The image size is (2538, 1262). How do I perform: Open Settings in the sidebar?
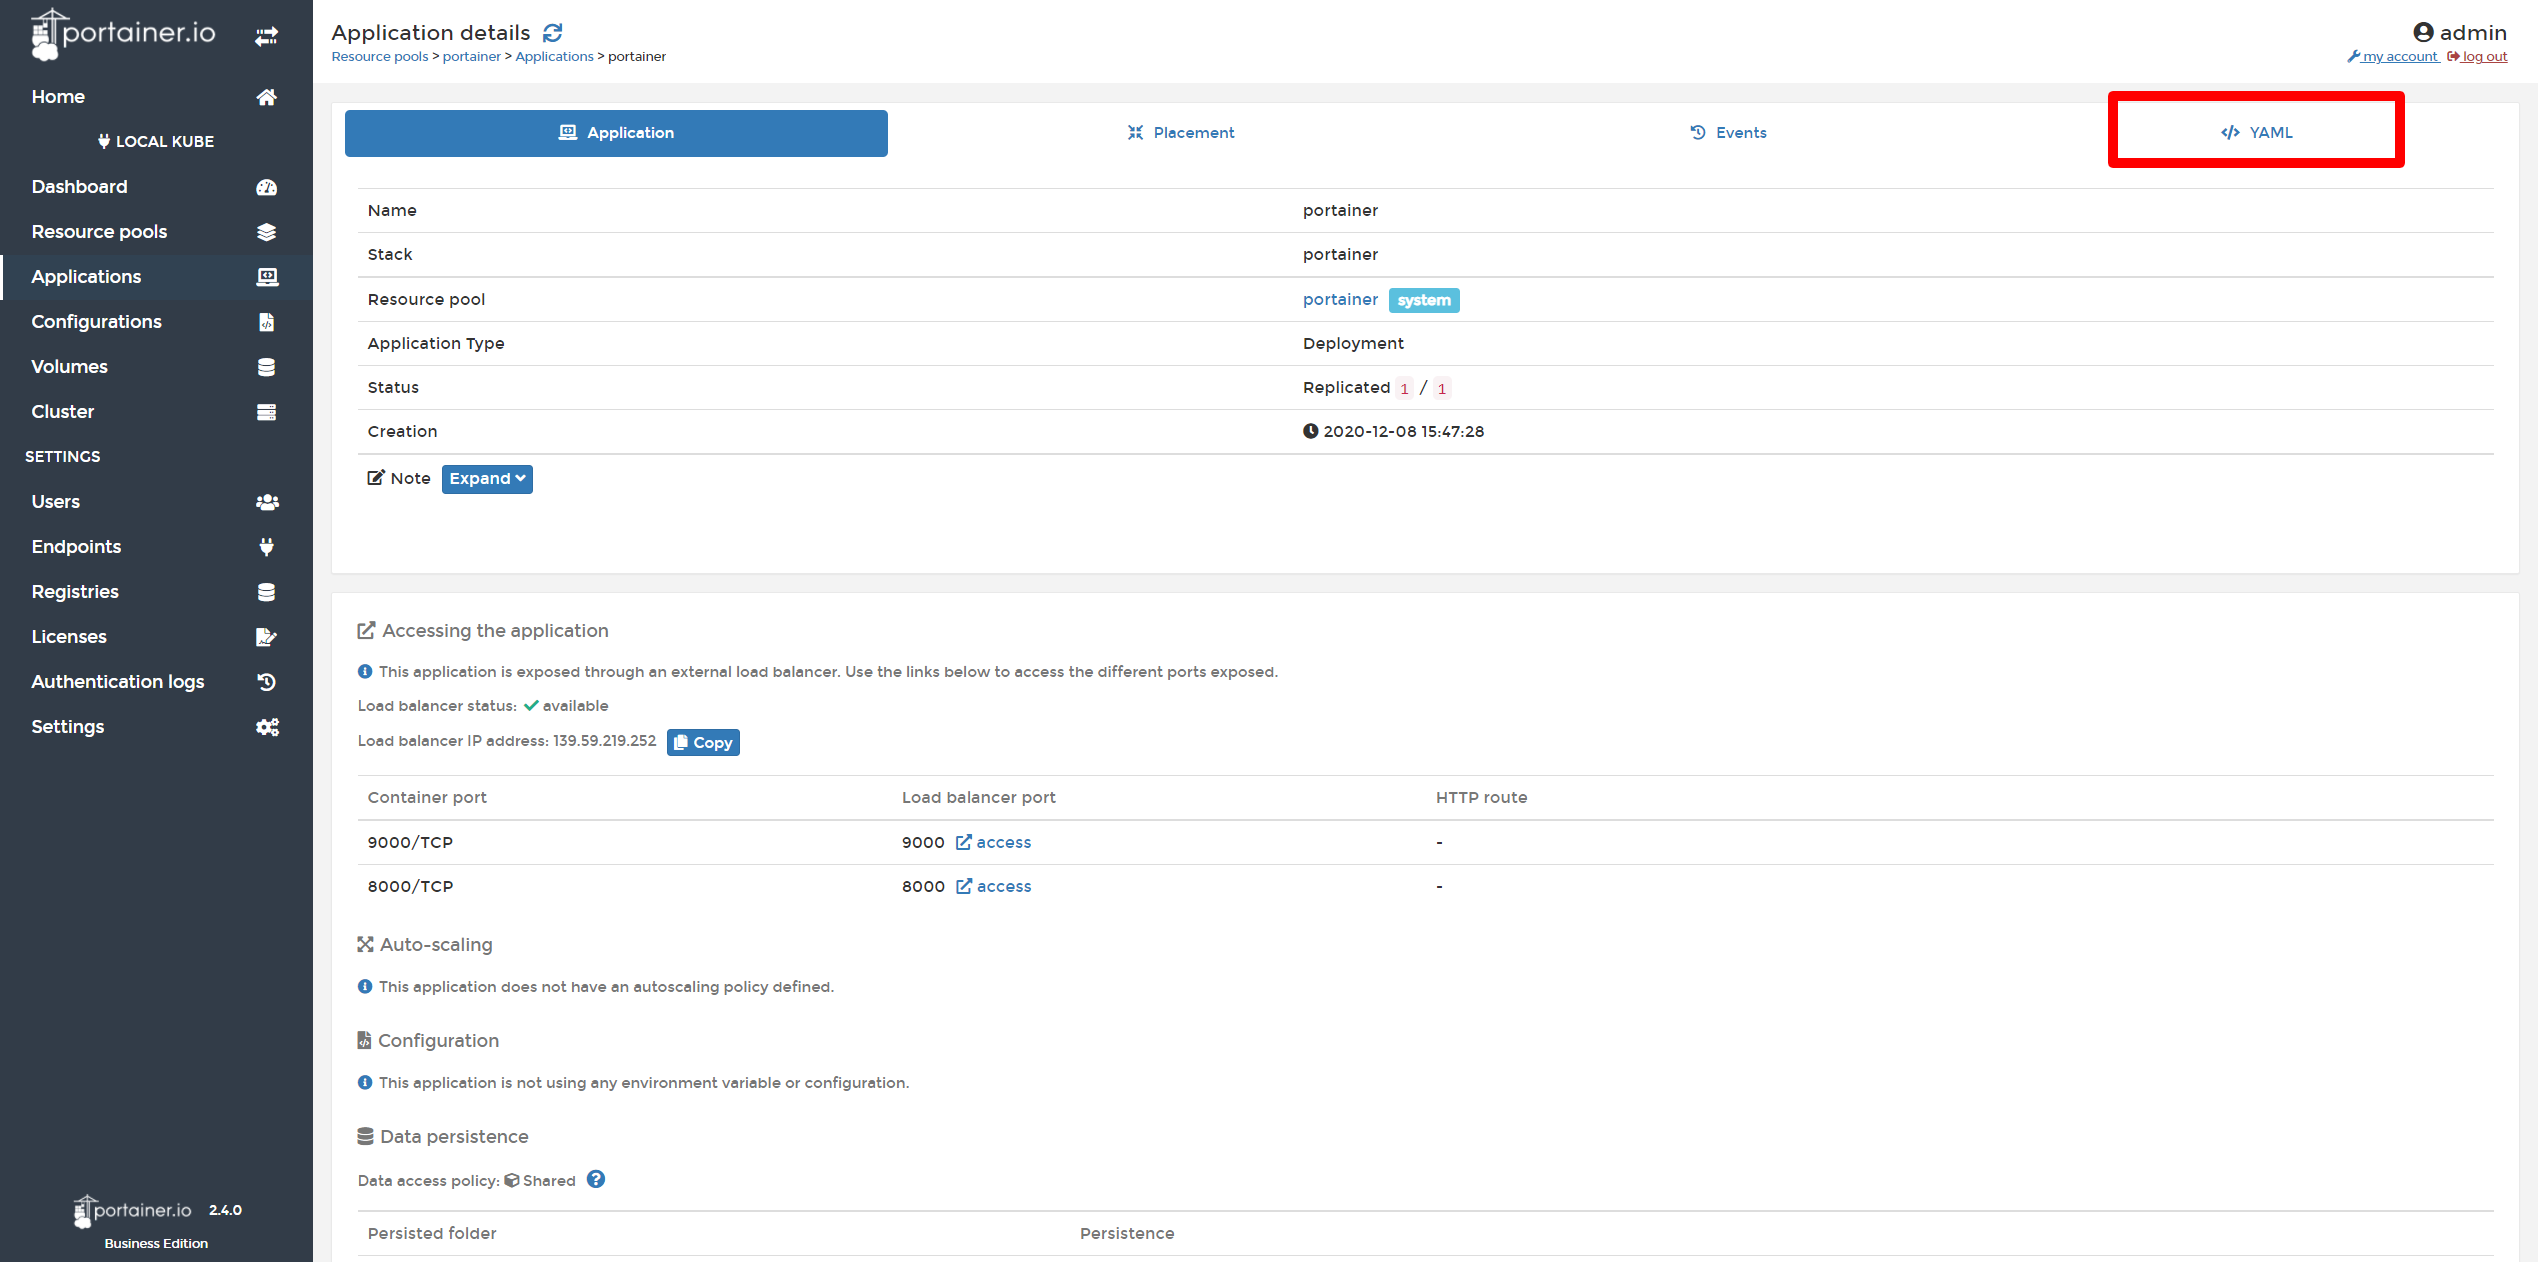point(68,727)
